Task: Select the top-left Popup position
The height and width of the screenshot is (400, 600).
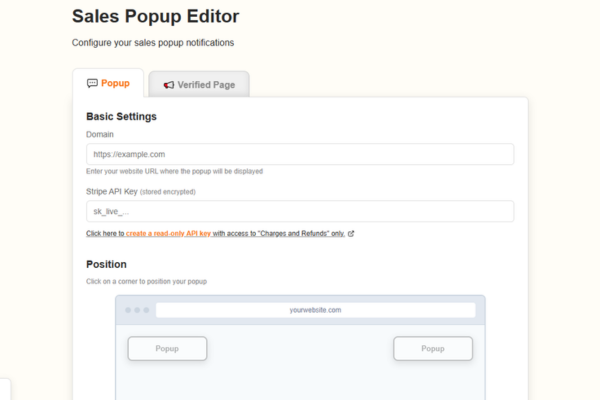Action: pyautogui.click(x=167, y=348)
